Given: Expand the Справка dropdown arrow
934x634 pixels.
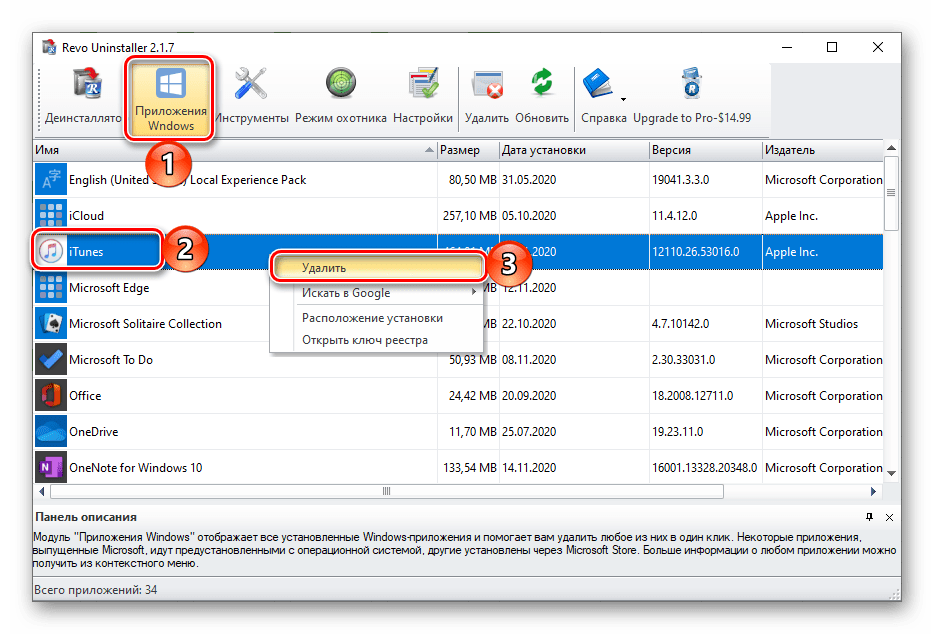Looking at the screenshot, I should (623, 100).
